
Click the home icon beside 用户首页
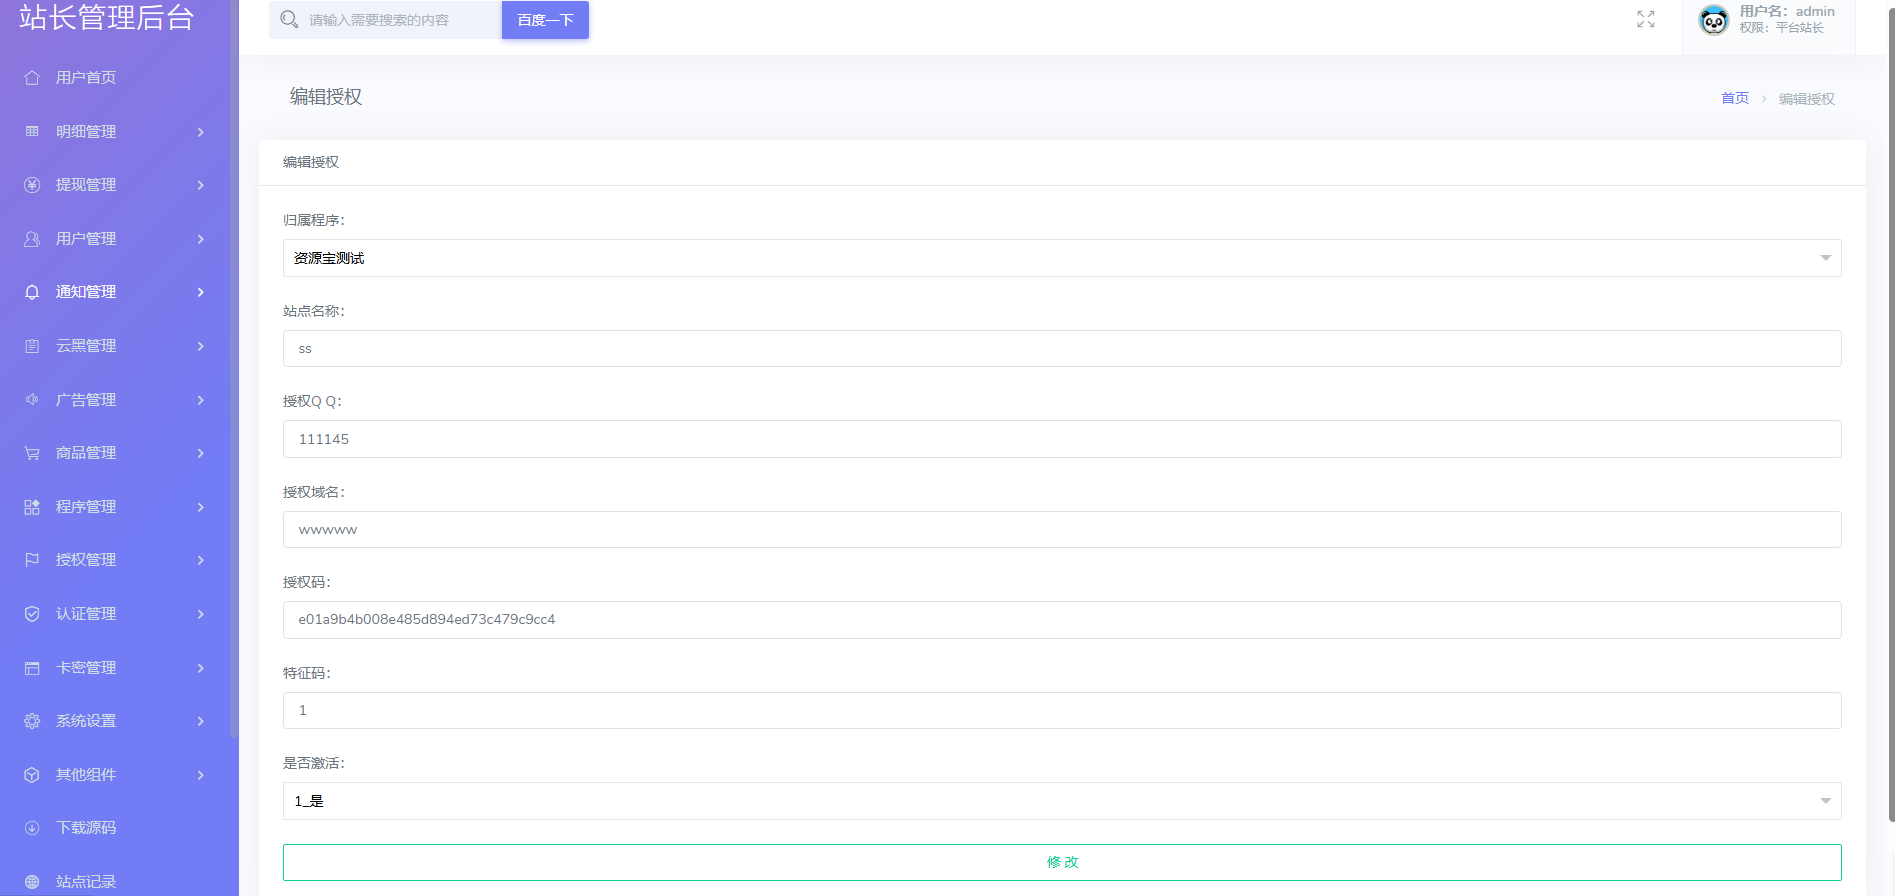tap(32, 78)
